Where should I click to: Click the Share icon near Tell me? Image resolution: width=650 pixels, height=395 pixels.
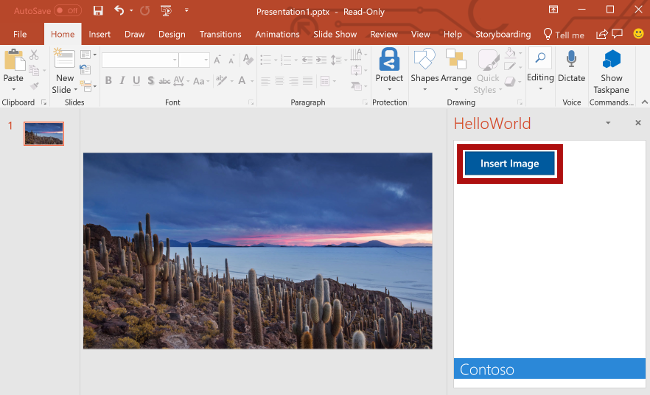click(x=601, y=34)
